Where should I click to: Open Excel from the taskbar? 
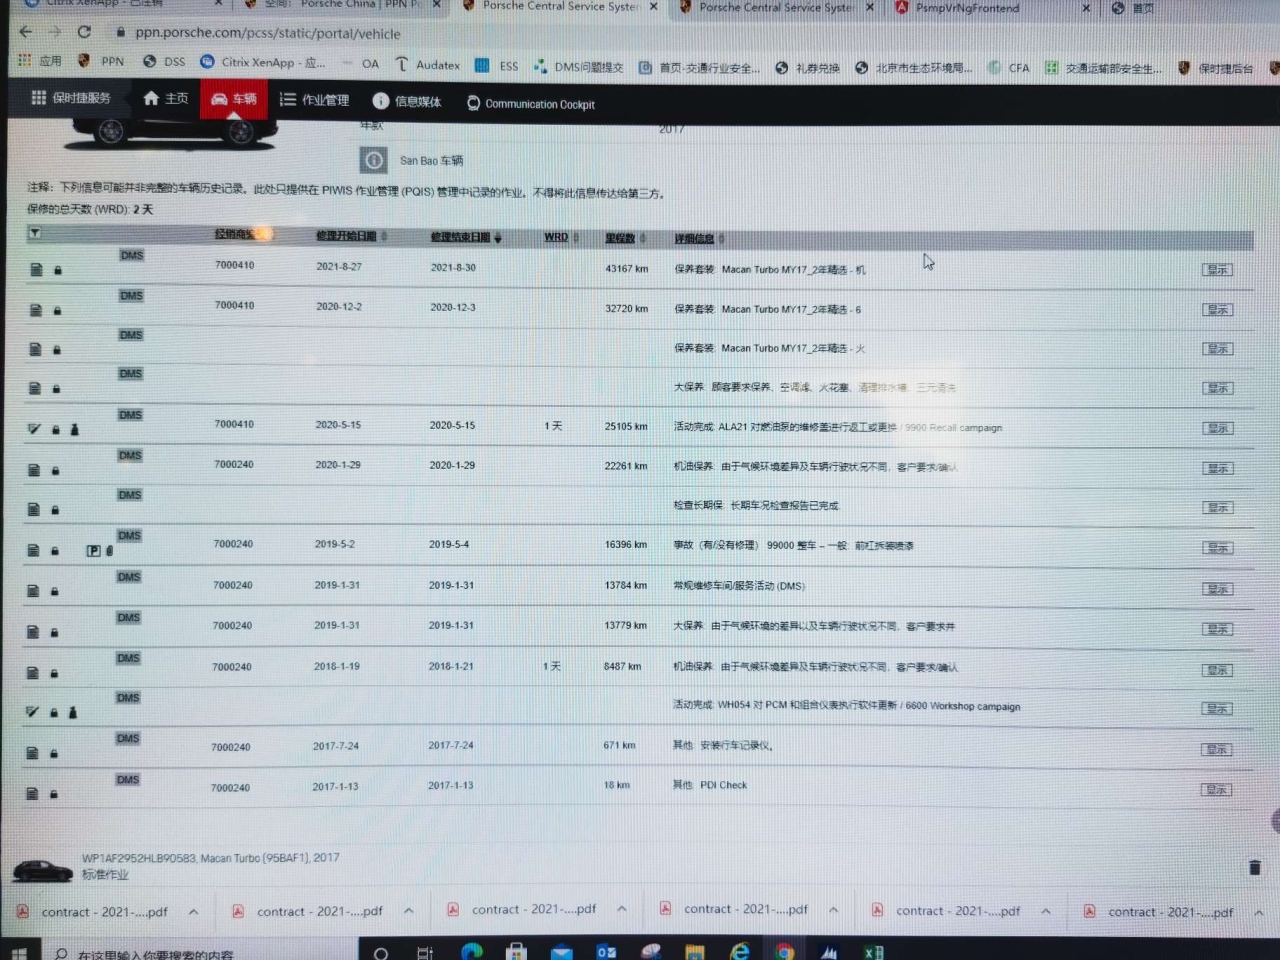(873, 952)
